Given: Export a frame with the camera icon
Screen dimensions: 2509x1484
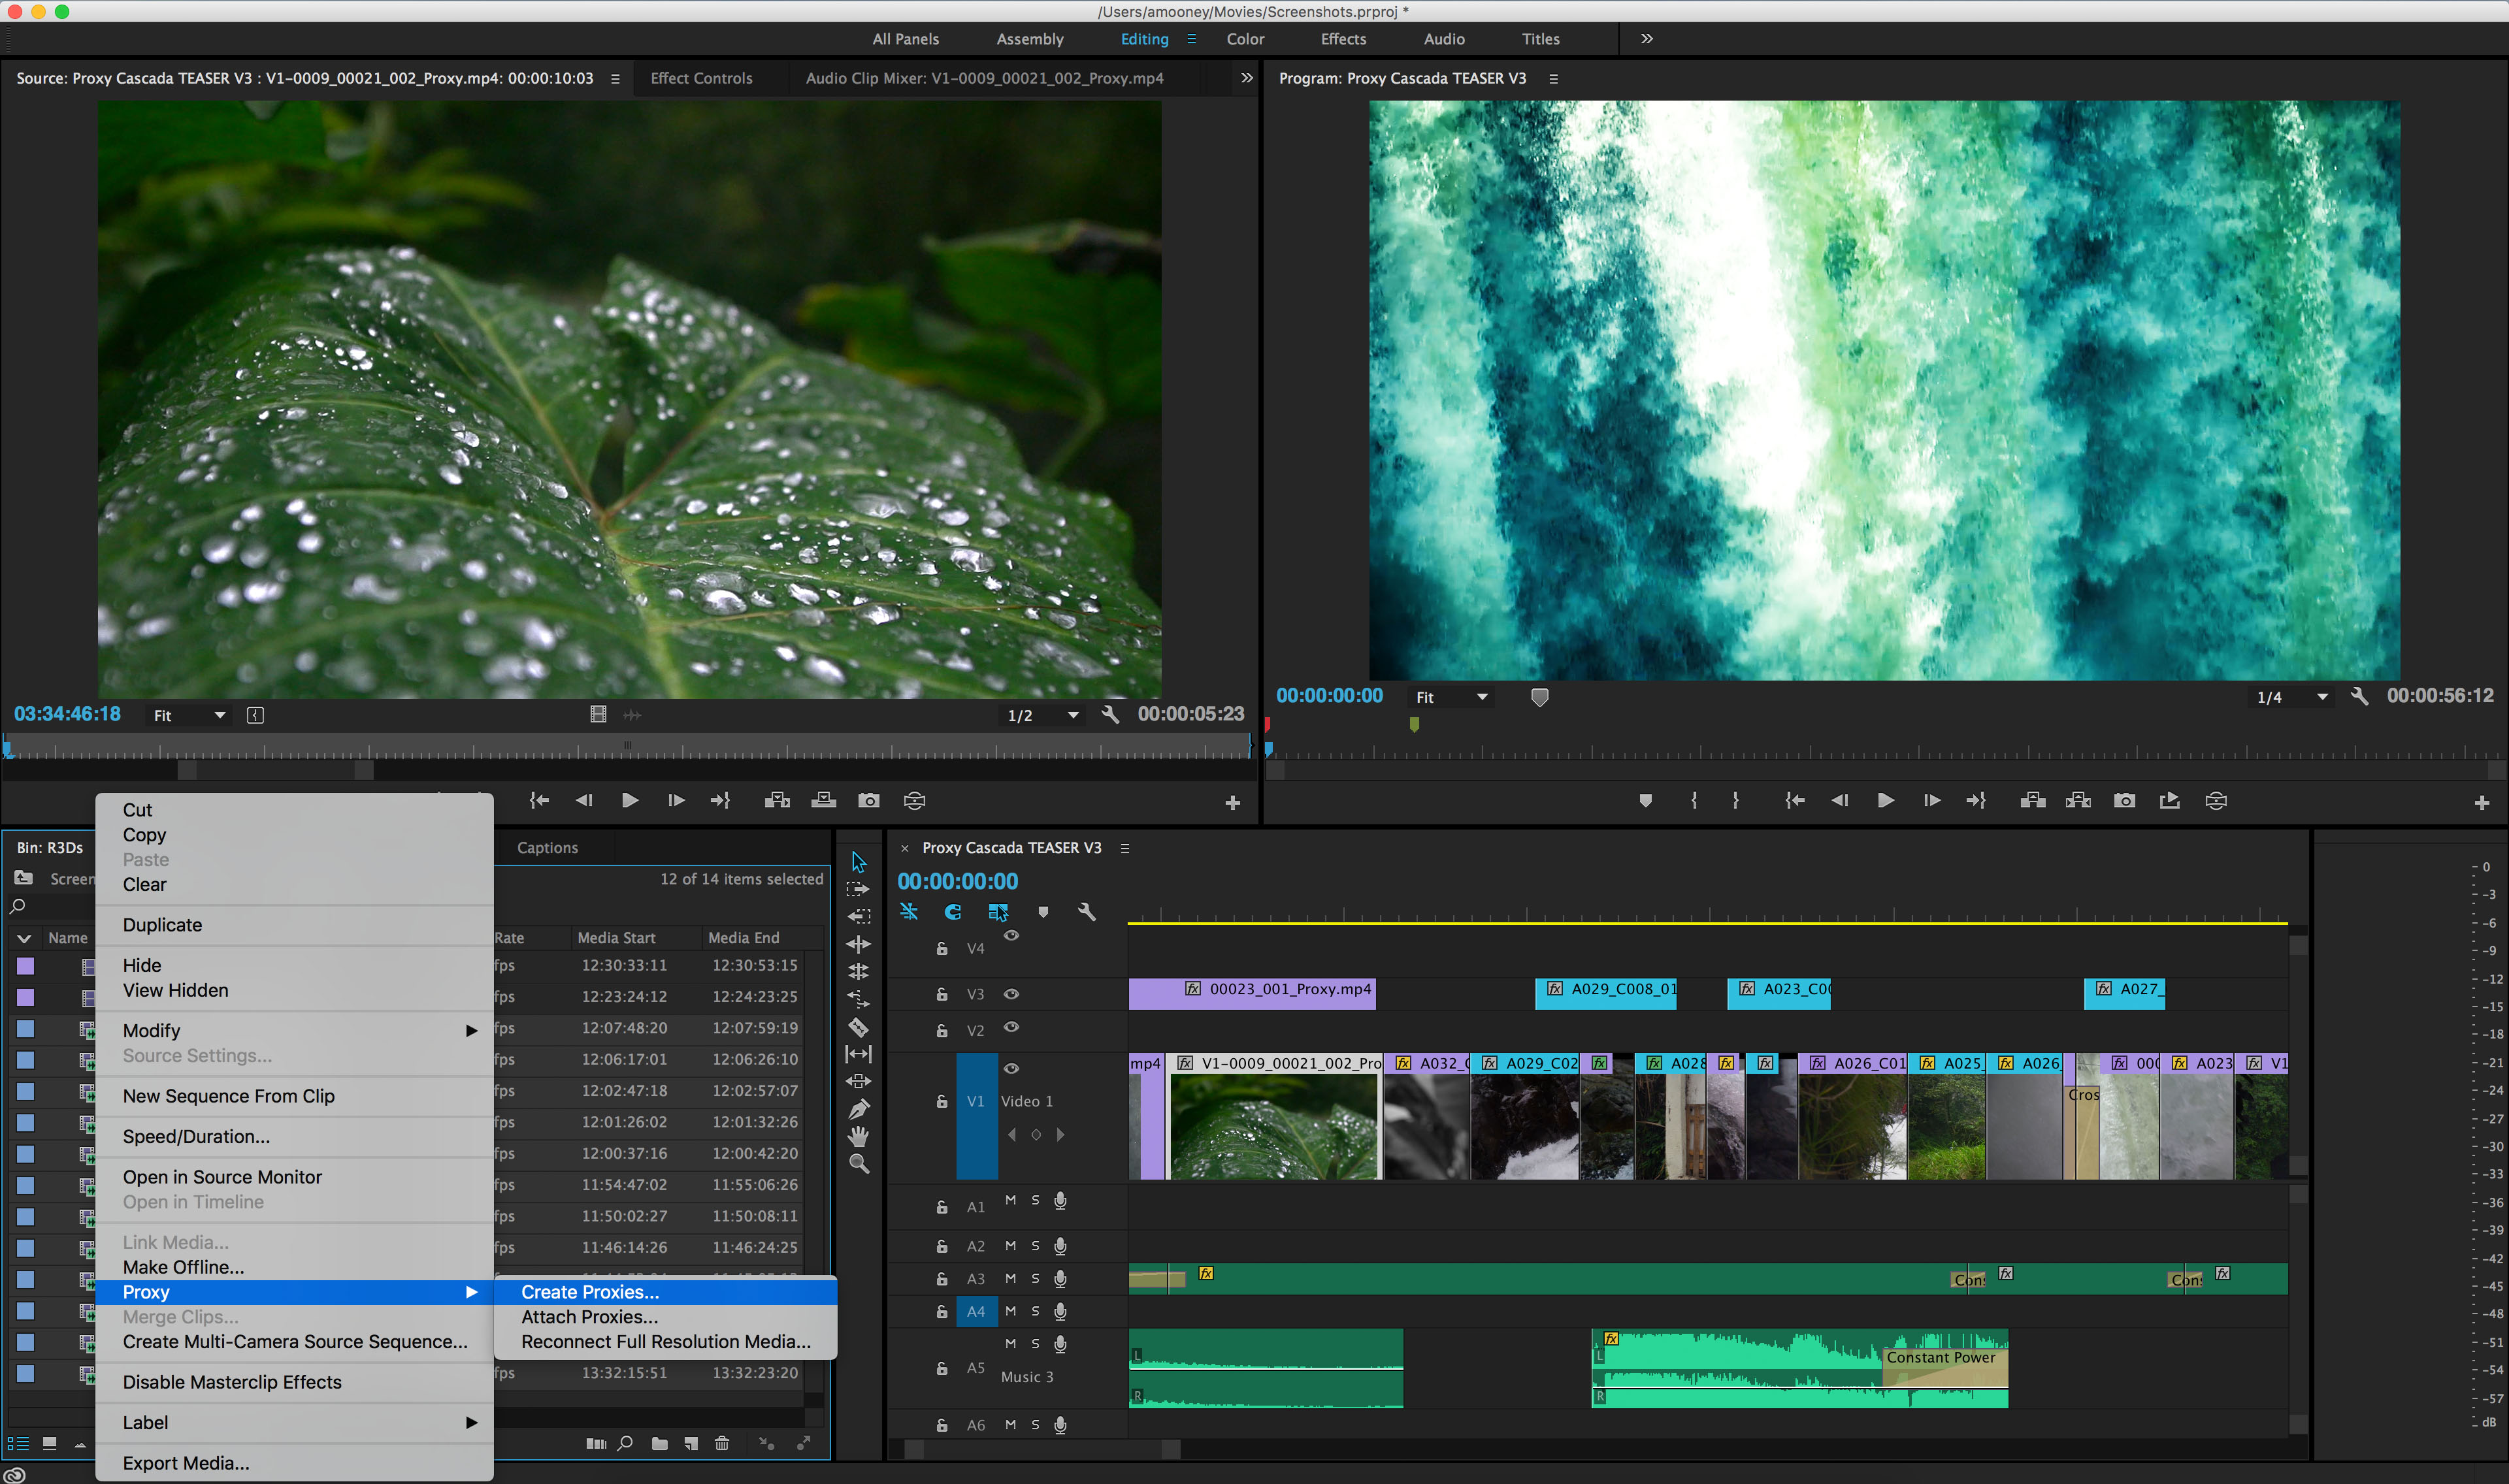Looking at the screenshot, I should [x=2125, y=800].
